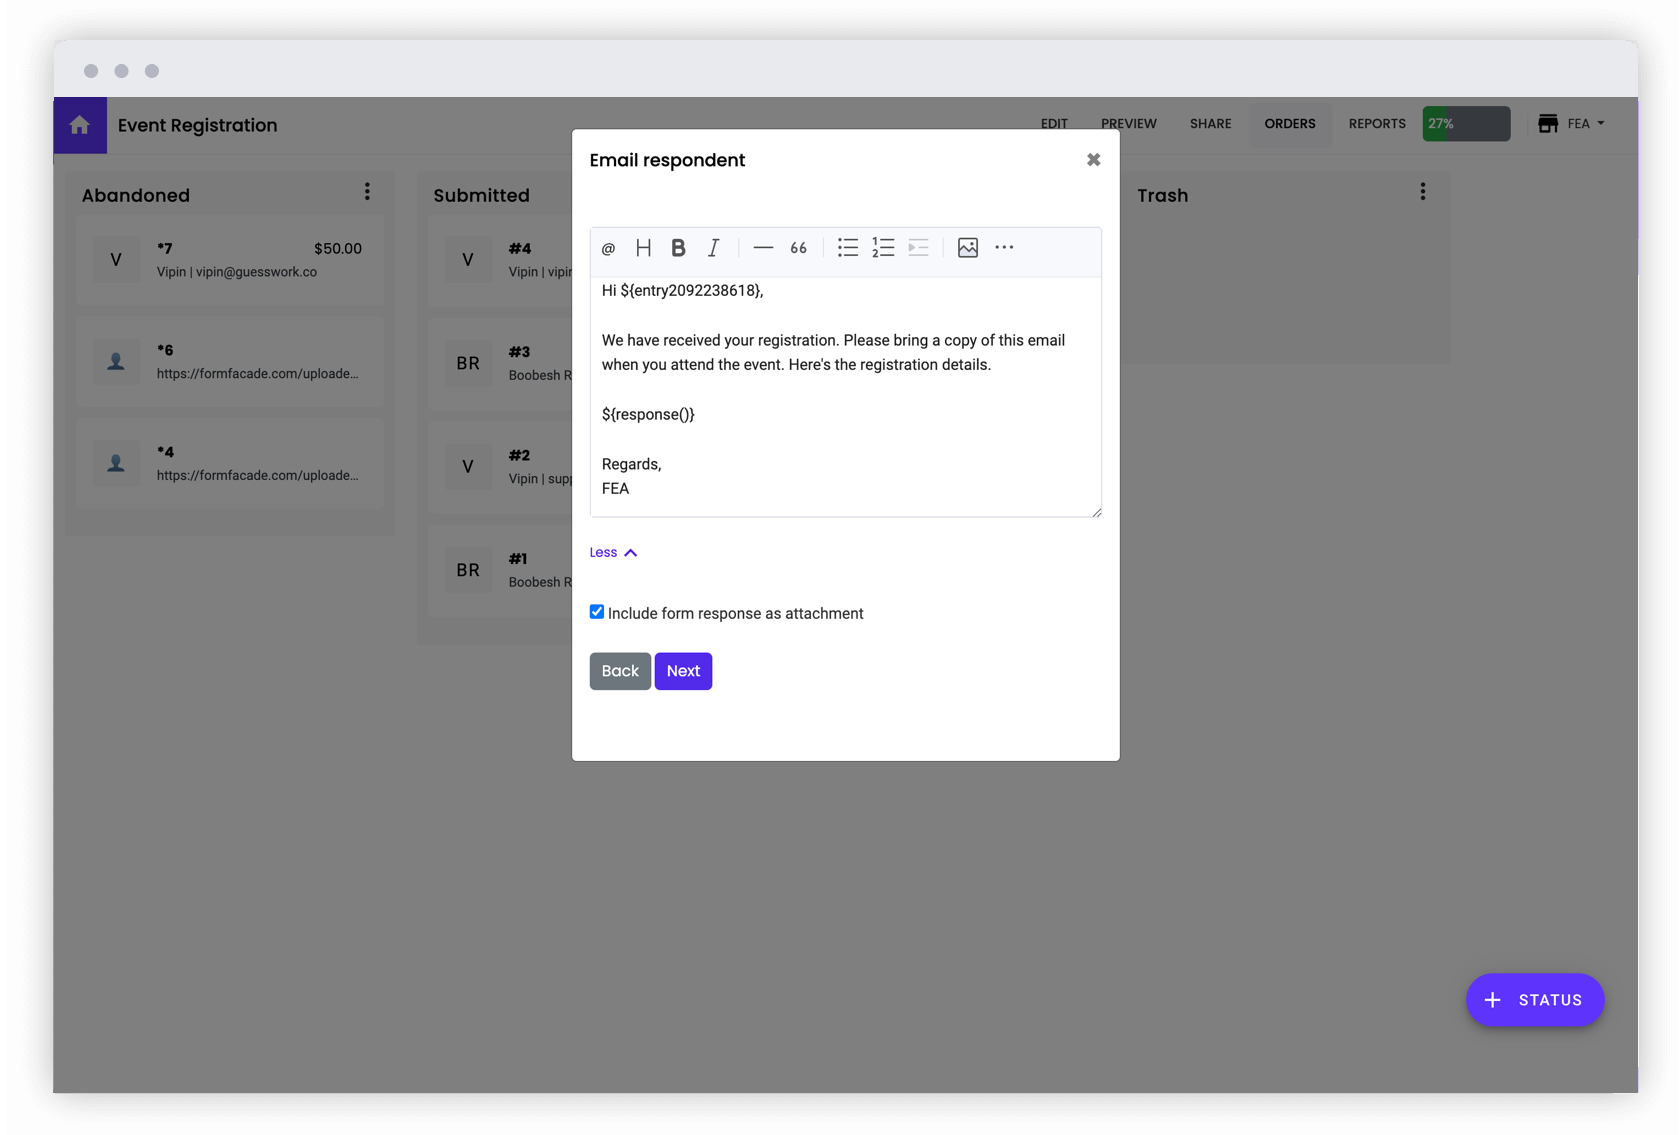Switch to the ORDERS tab
1679x1135 pixels.
pyautogui.click(x=1290, y=123)
